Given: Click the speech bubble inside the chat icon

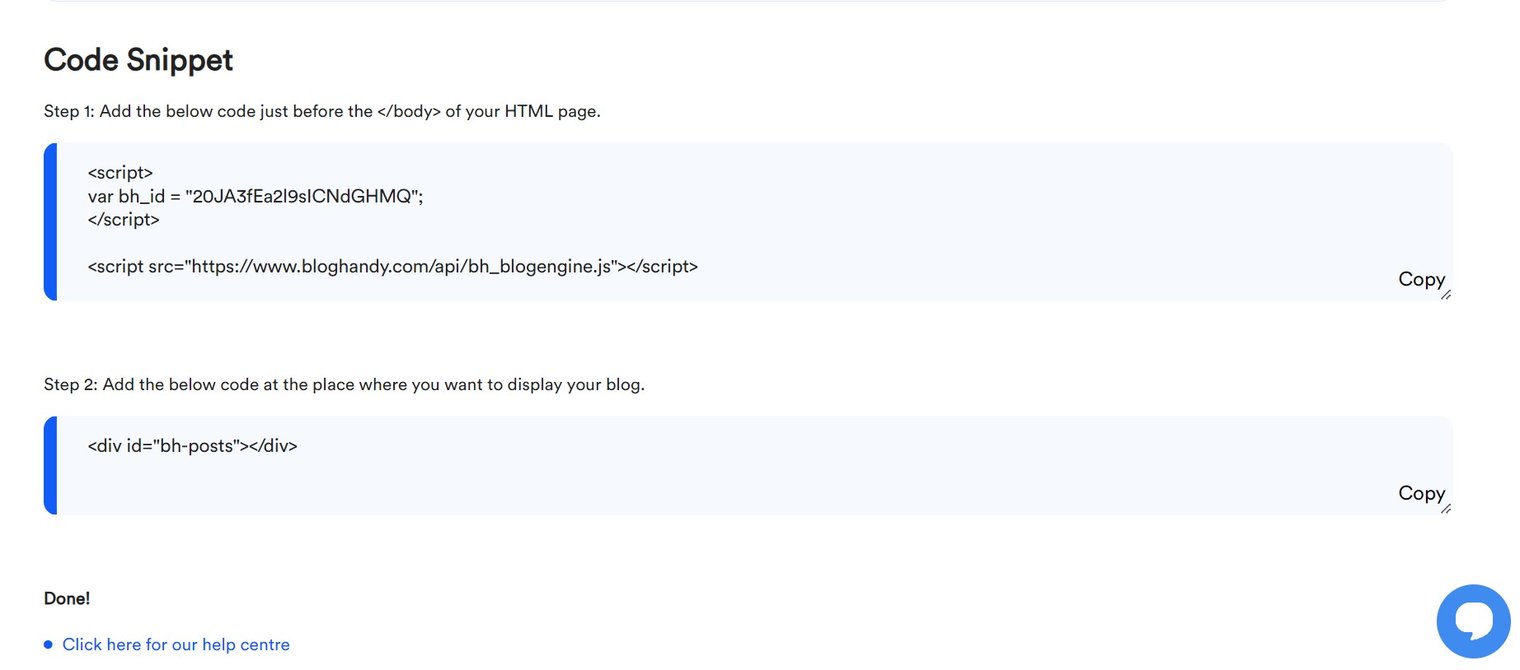Looking at the screenshot, I should 1473,618.
